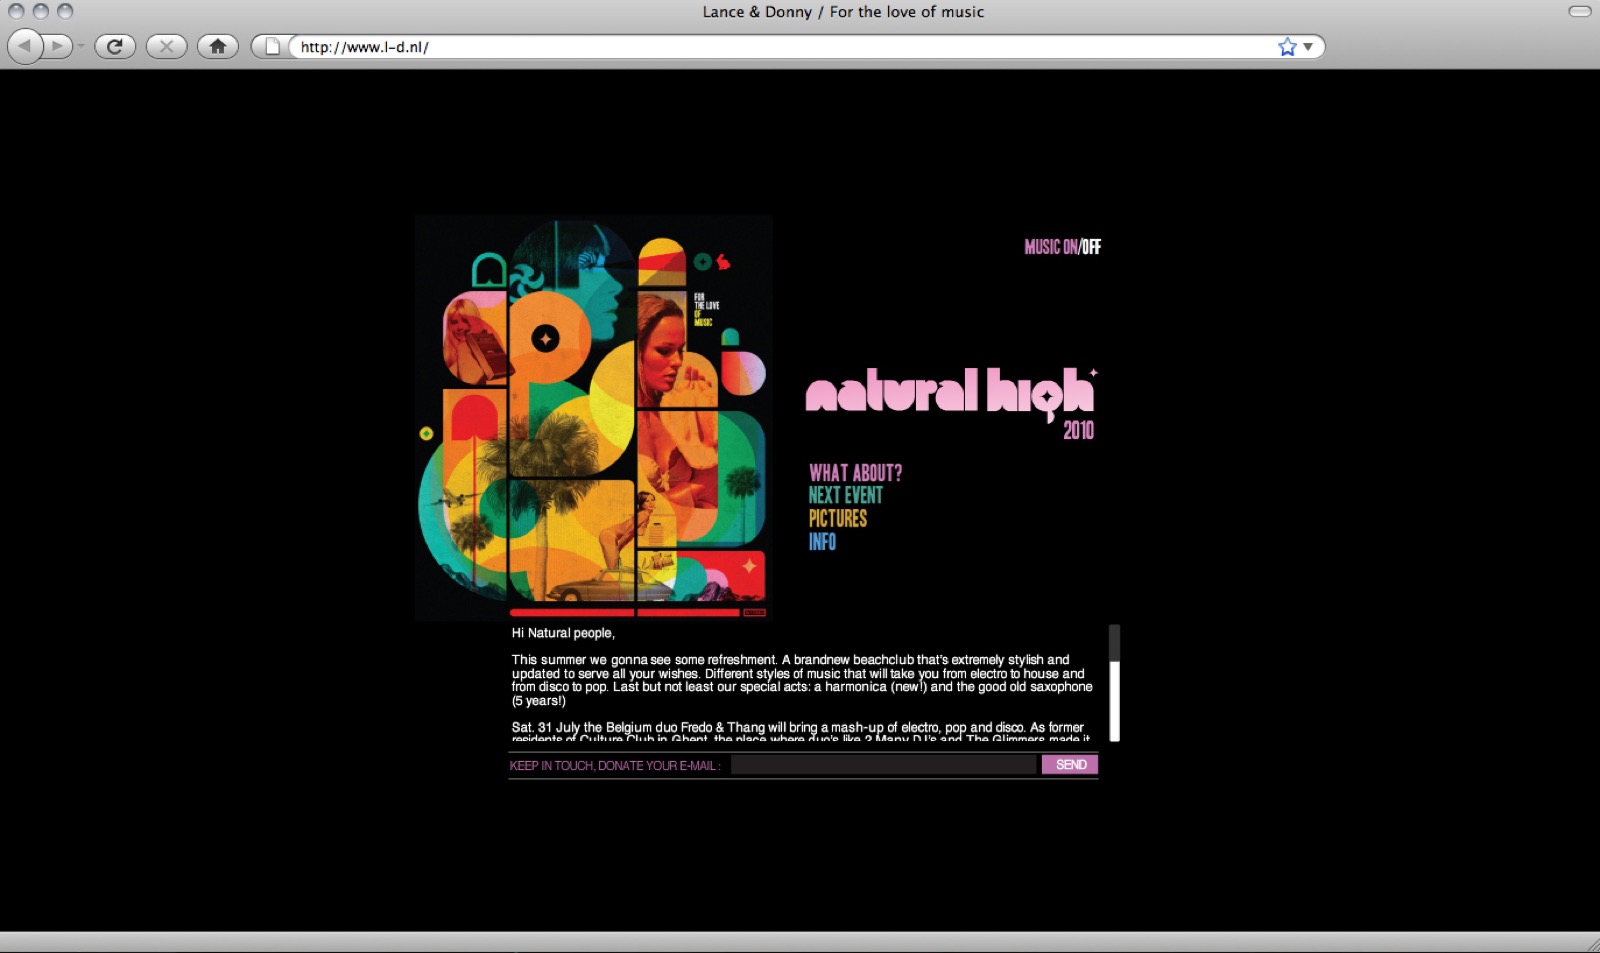Stop loading with the X button
This screenshot has width=1600, height=953.
pos(166,46)
